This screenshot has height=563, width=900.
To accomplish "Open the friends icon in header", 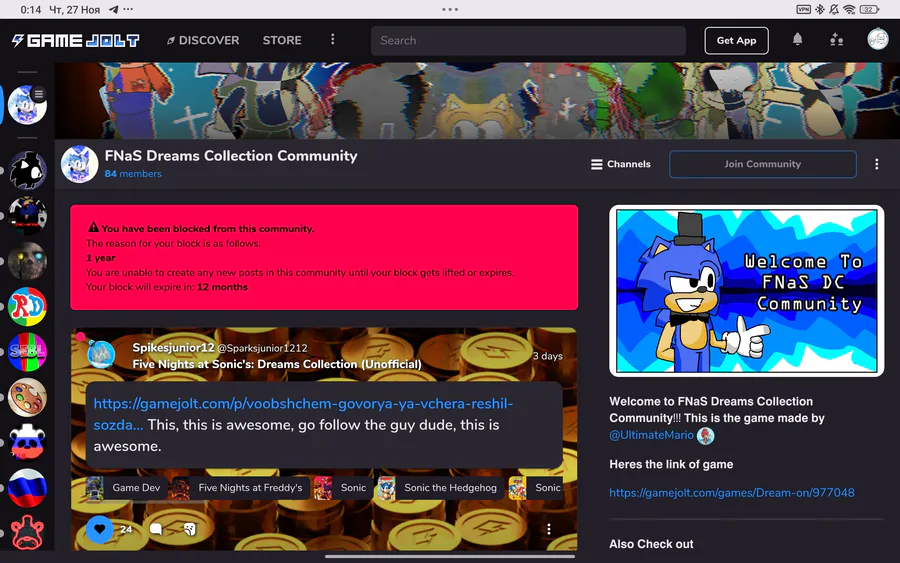I will click(x=836, y=40).
